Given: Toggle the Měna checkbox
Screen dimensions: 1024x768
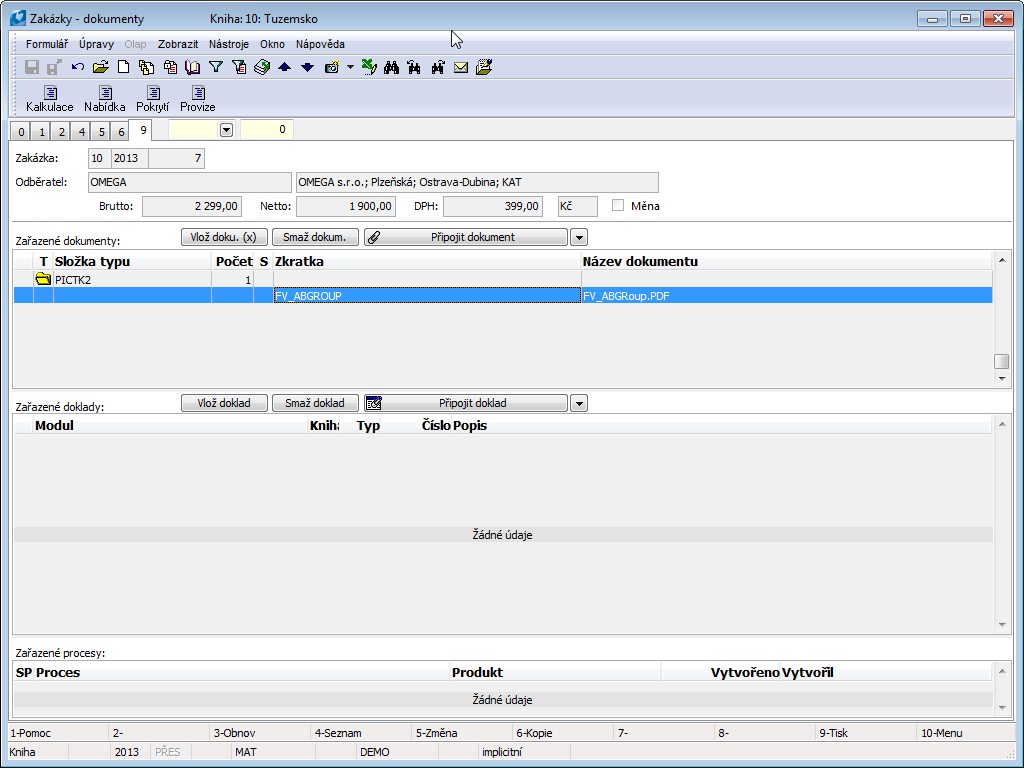Looking at the screenshot, I should (x=618, y=206).
